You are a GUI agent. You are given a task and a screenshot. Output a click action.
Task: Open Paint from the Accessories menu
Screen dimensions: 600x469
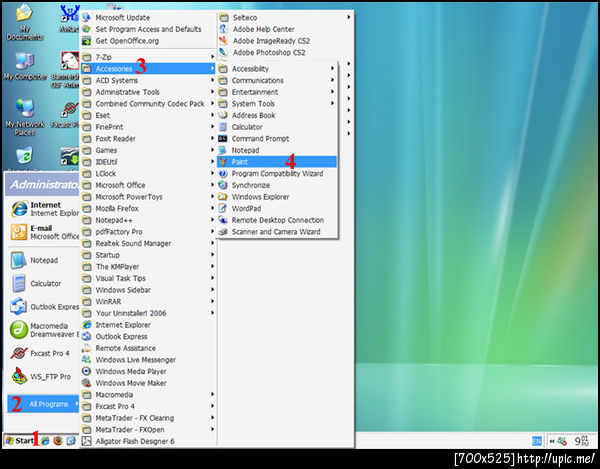pos(277,162)
